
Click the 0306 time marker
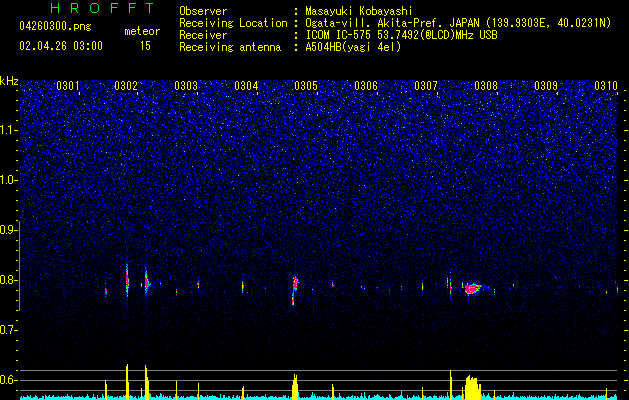pos(366,85)
